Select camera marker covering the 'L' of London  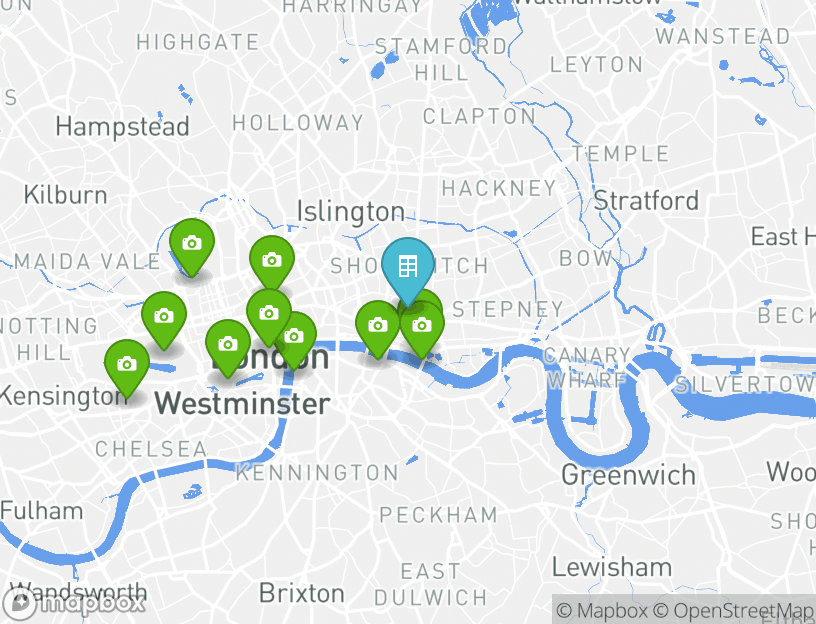click(x=228, y=345)
